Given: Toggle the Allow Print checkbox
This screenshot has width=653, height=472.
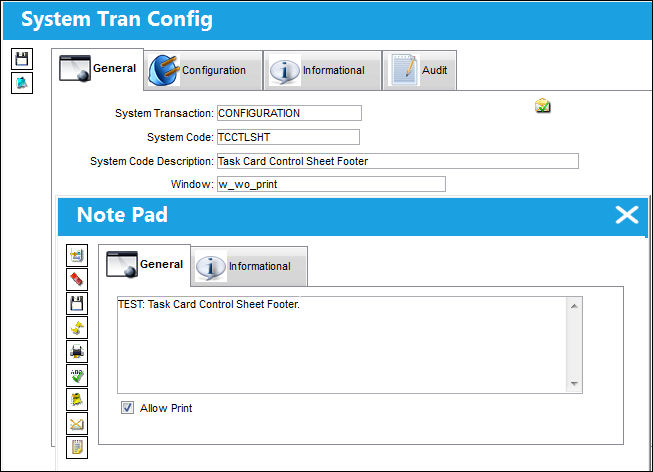Looking at the screenshot, I should click(127, 407).
